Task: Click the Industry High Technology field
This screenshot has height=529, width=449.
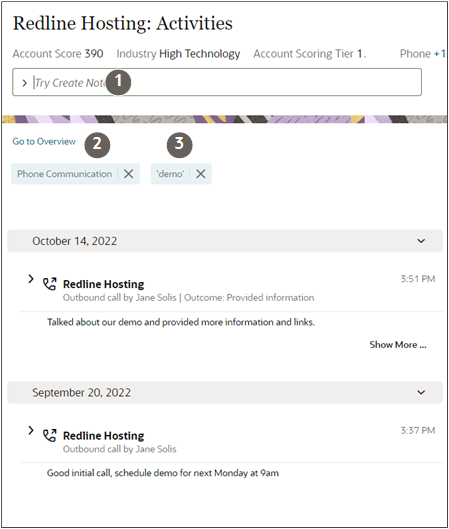Action: point(178,54)
